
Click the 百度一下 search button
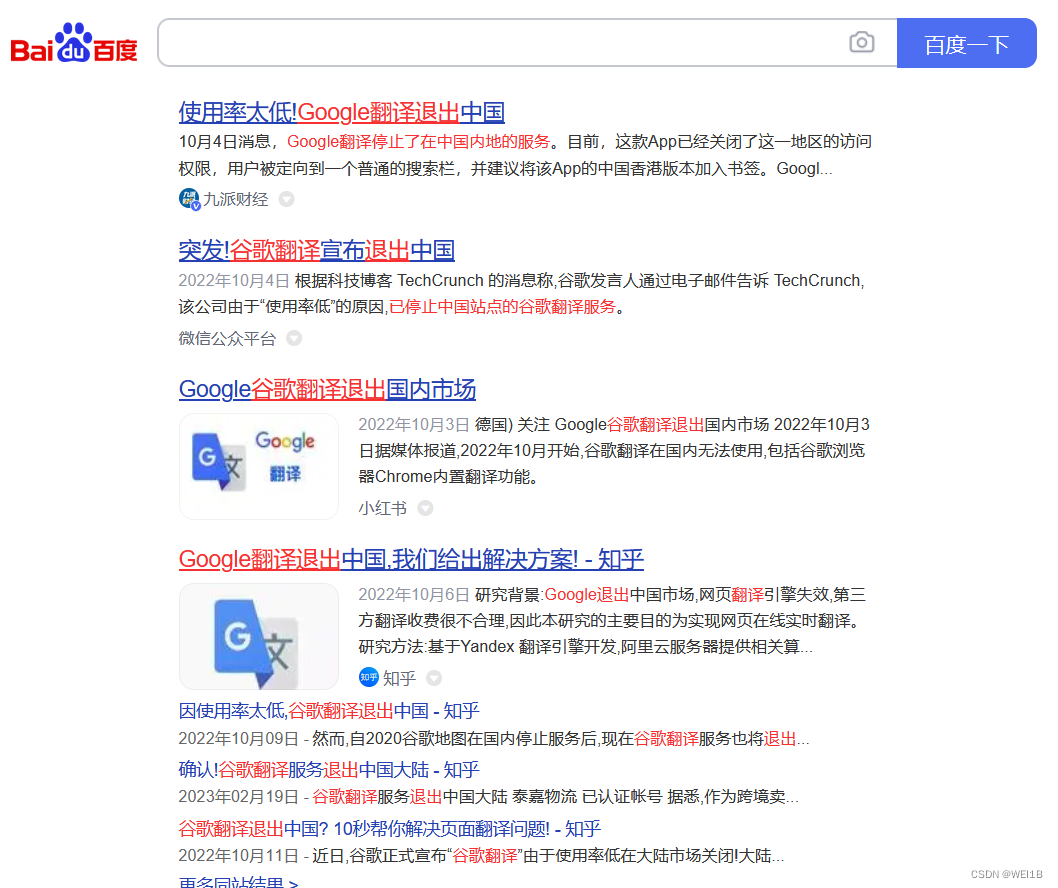coord(966,43)
